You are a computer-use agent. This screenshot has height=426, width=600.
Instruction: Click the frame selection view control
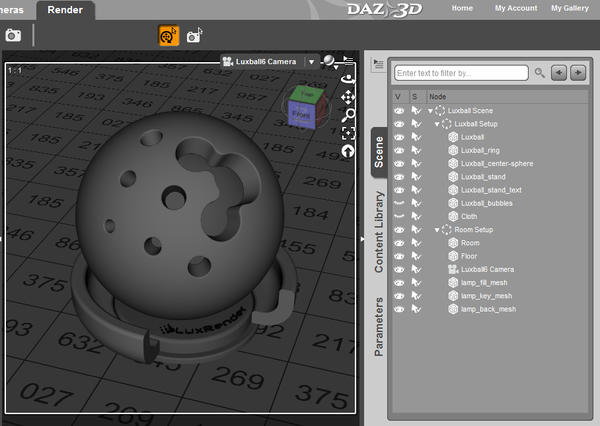348,133
